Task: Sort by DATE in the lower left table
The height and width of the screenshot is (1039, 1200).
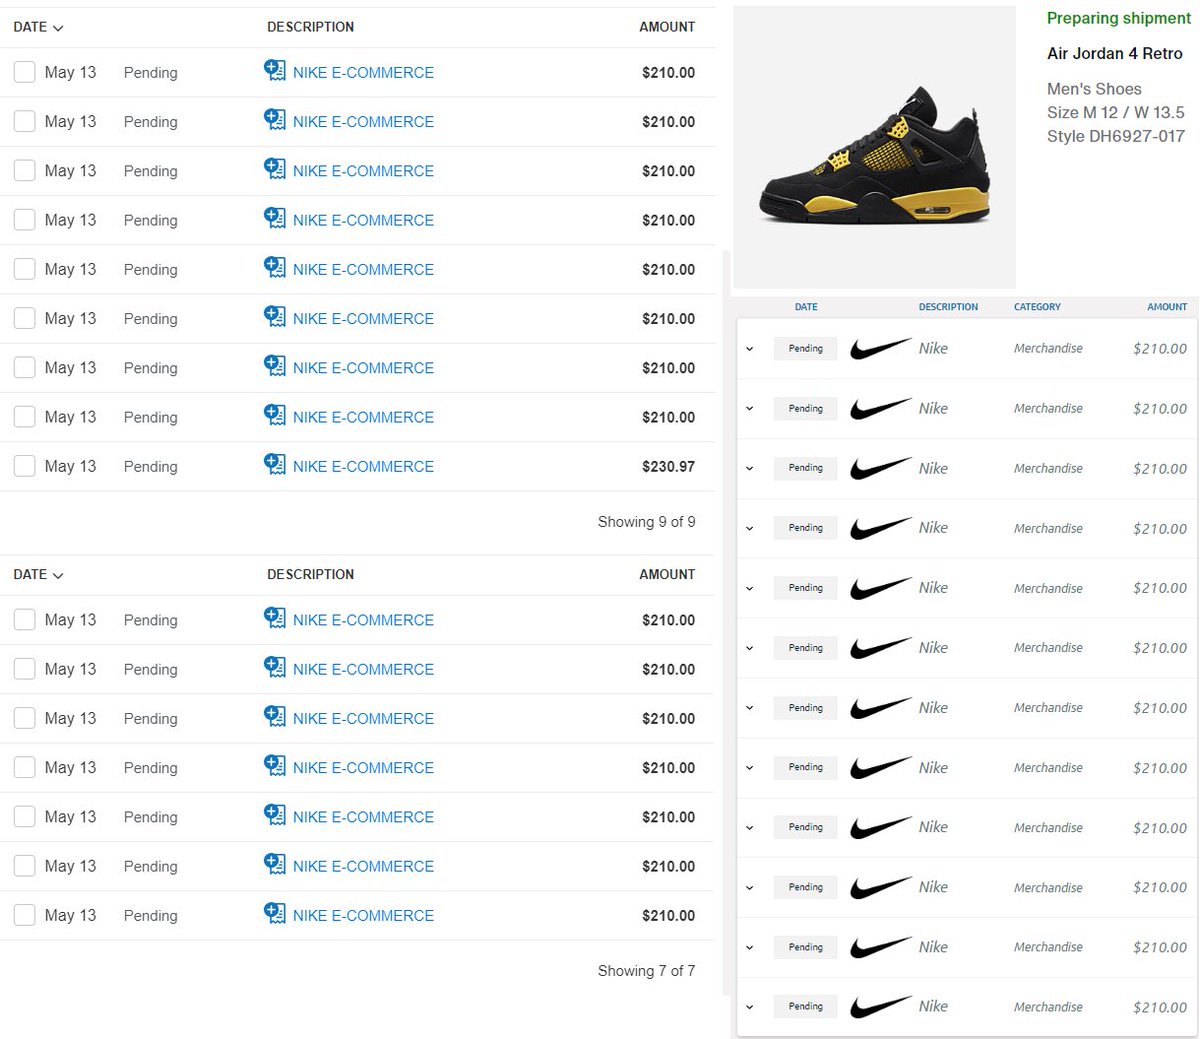Action: (38, 575)
